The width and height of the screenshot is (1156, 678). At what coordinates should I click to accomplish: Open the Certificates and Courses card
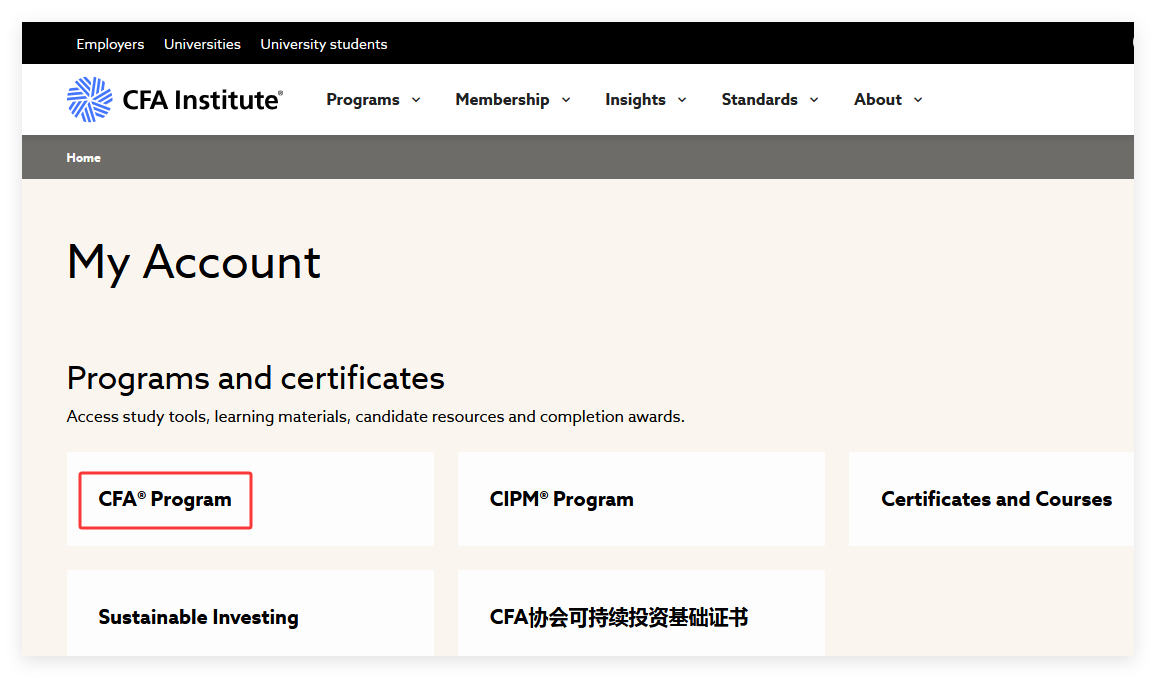tap(991, 499)
